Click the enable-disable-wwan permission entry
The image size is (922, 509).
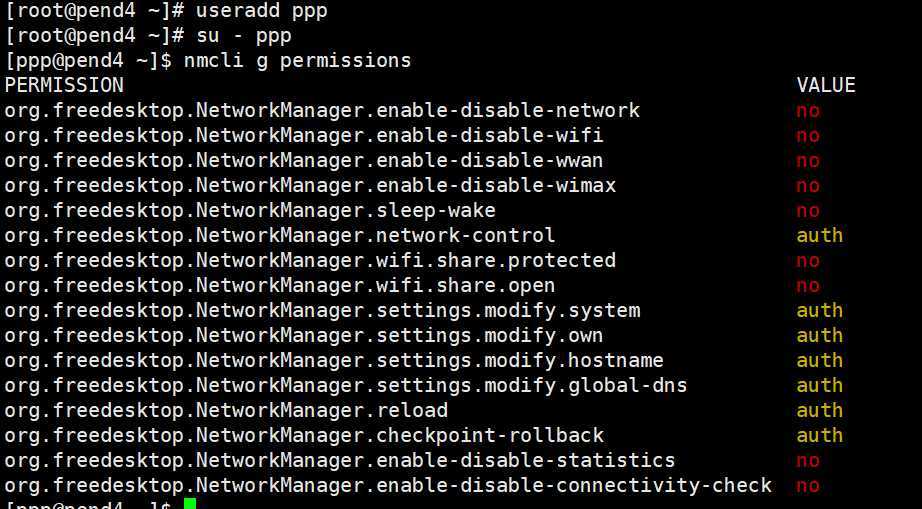(304, 160)
